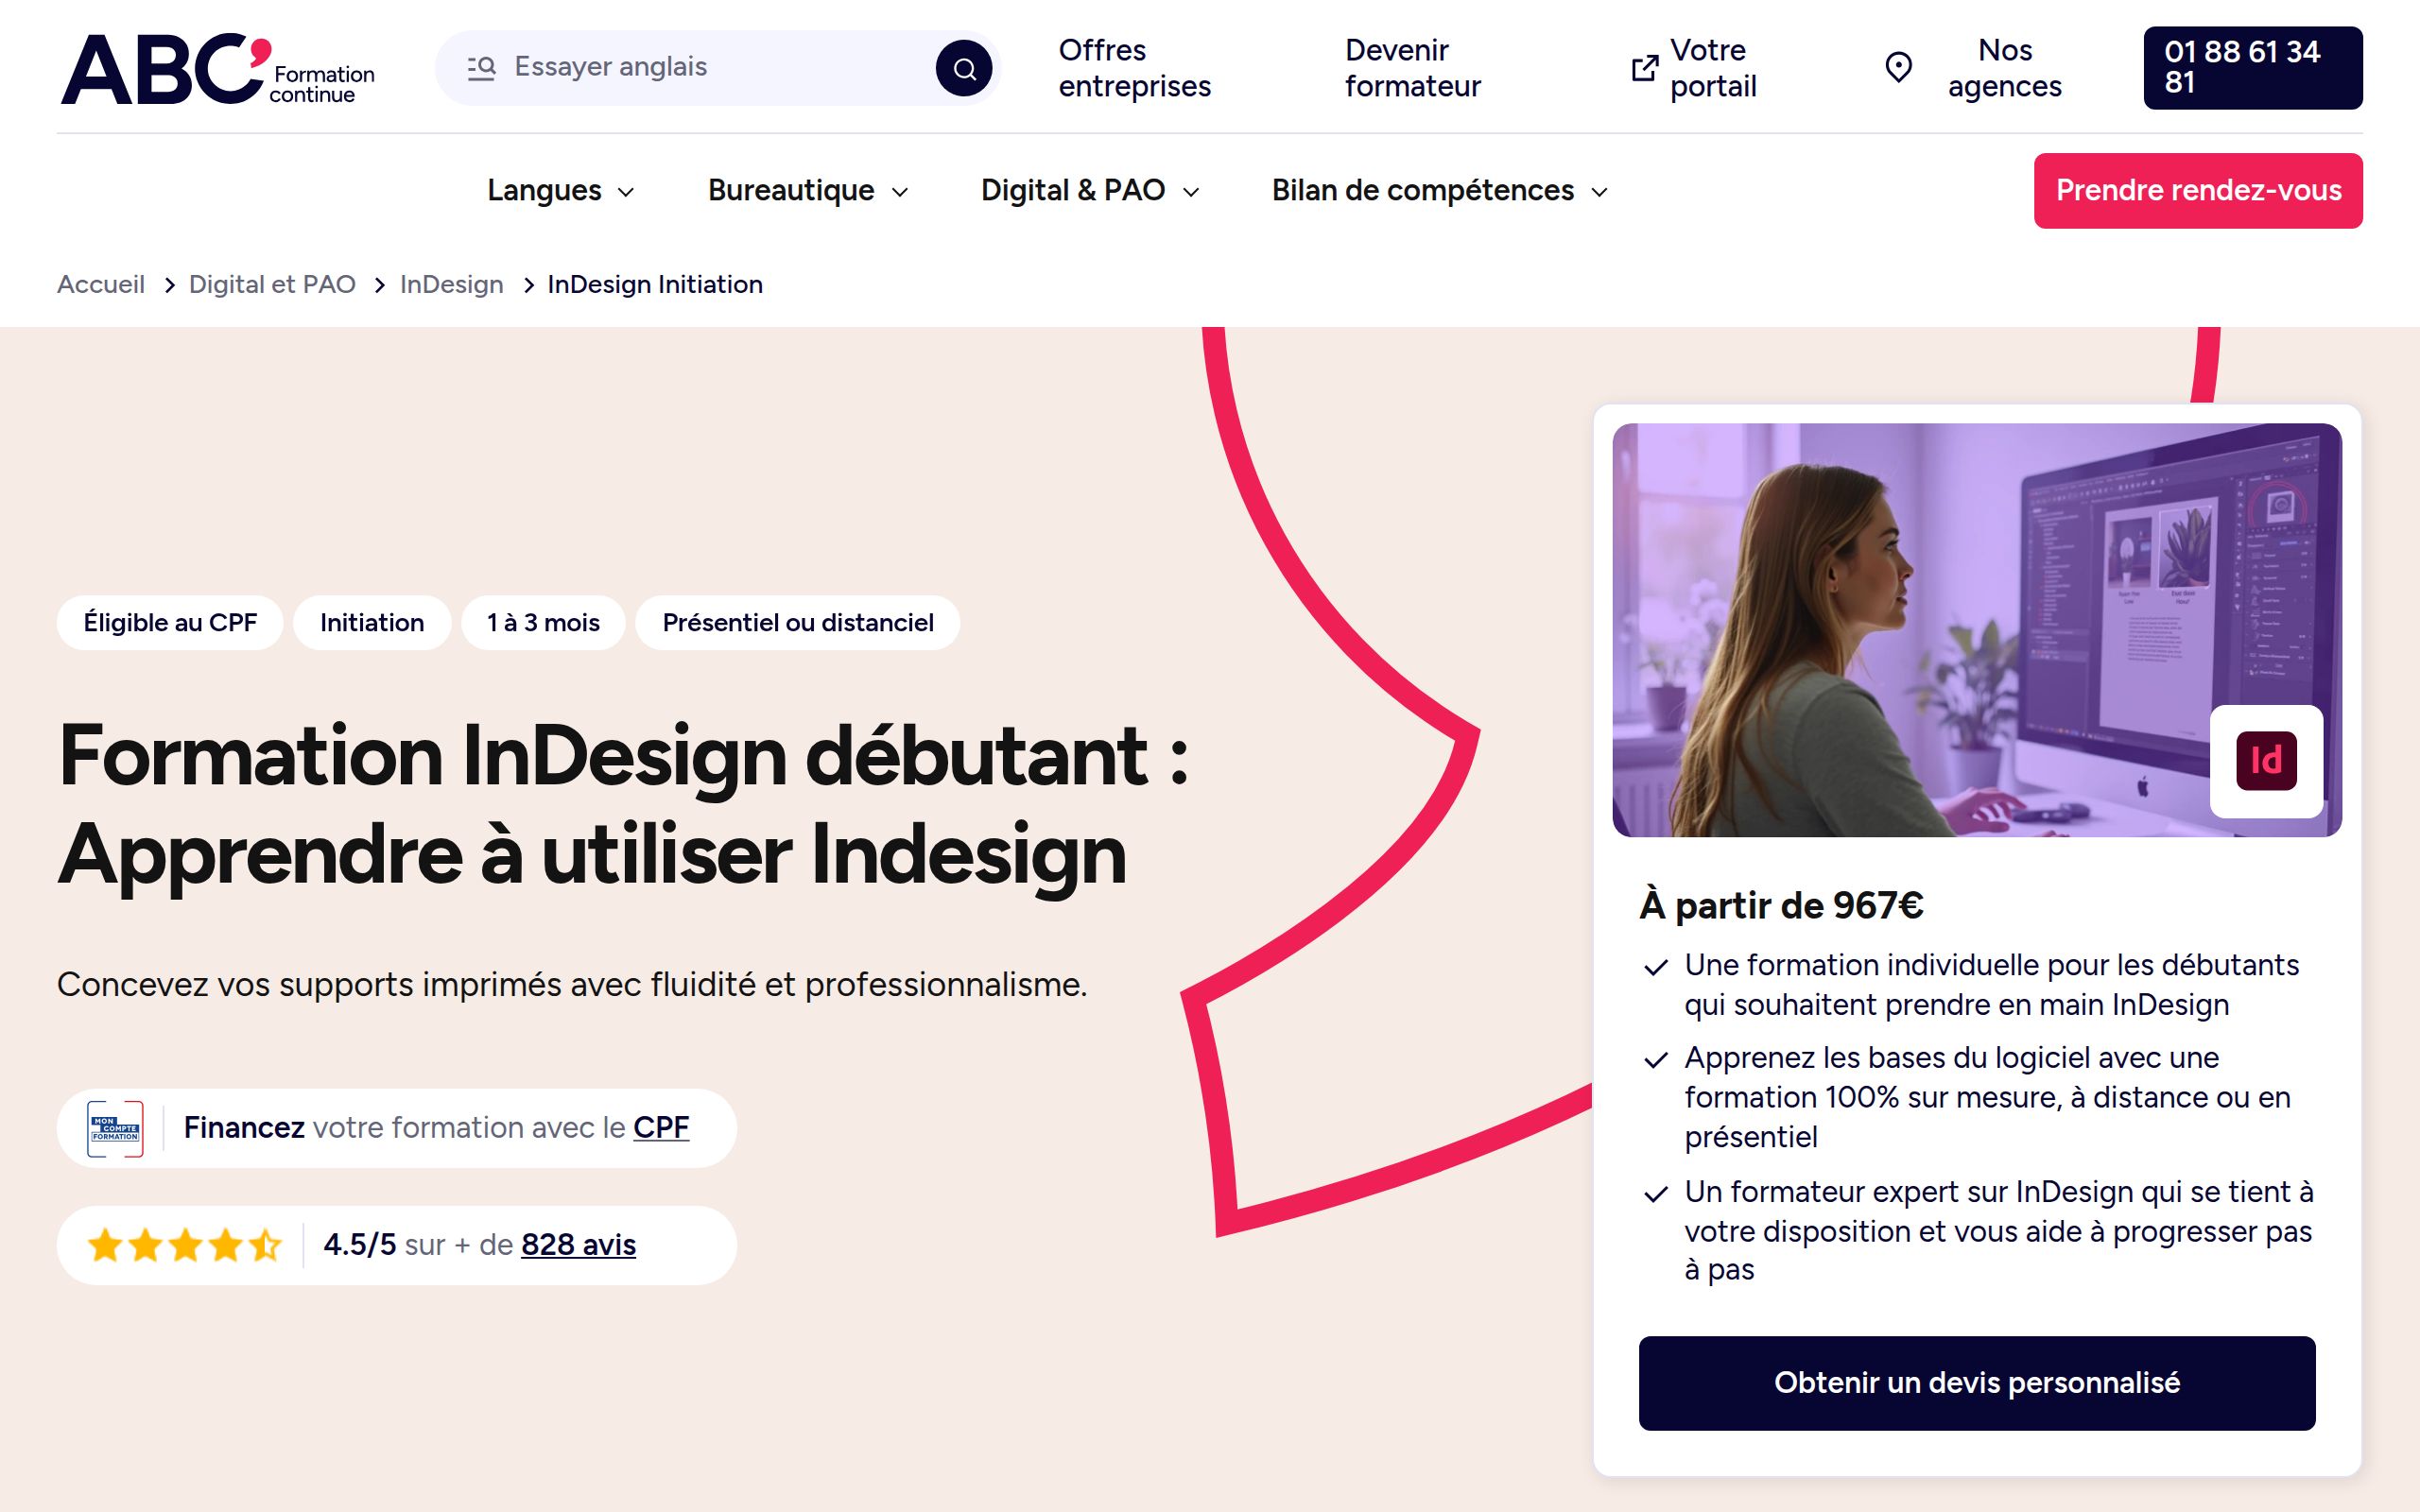Click the Prendre rendez-vous button
This screenshot has height=1512, width=2420.
pyautogui.click(x=2198, y=190)
